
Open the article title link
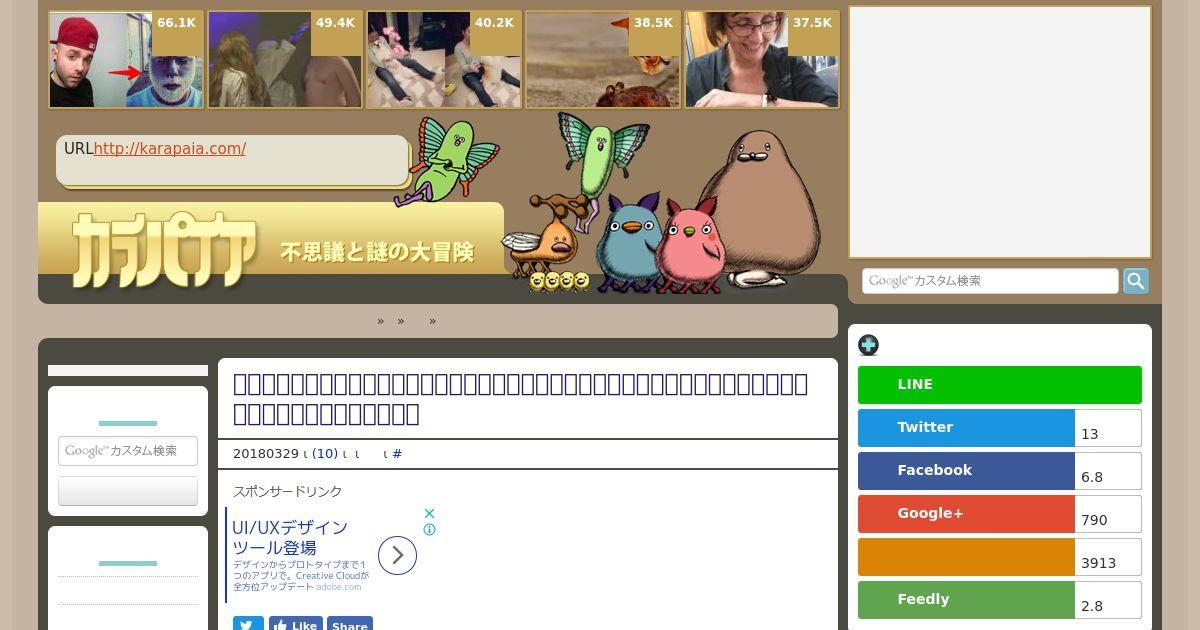(520, 399)
